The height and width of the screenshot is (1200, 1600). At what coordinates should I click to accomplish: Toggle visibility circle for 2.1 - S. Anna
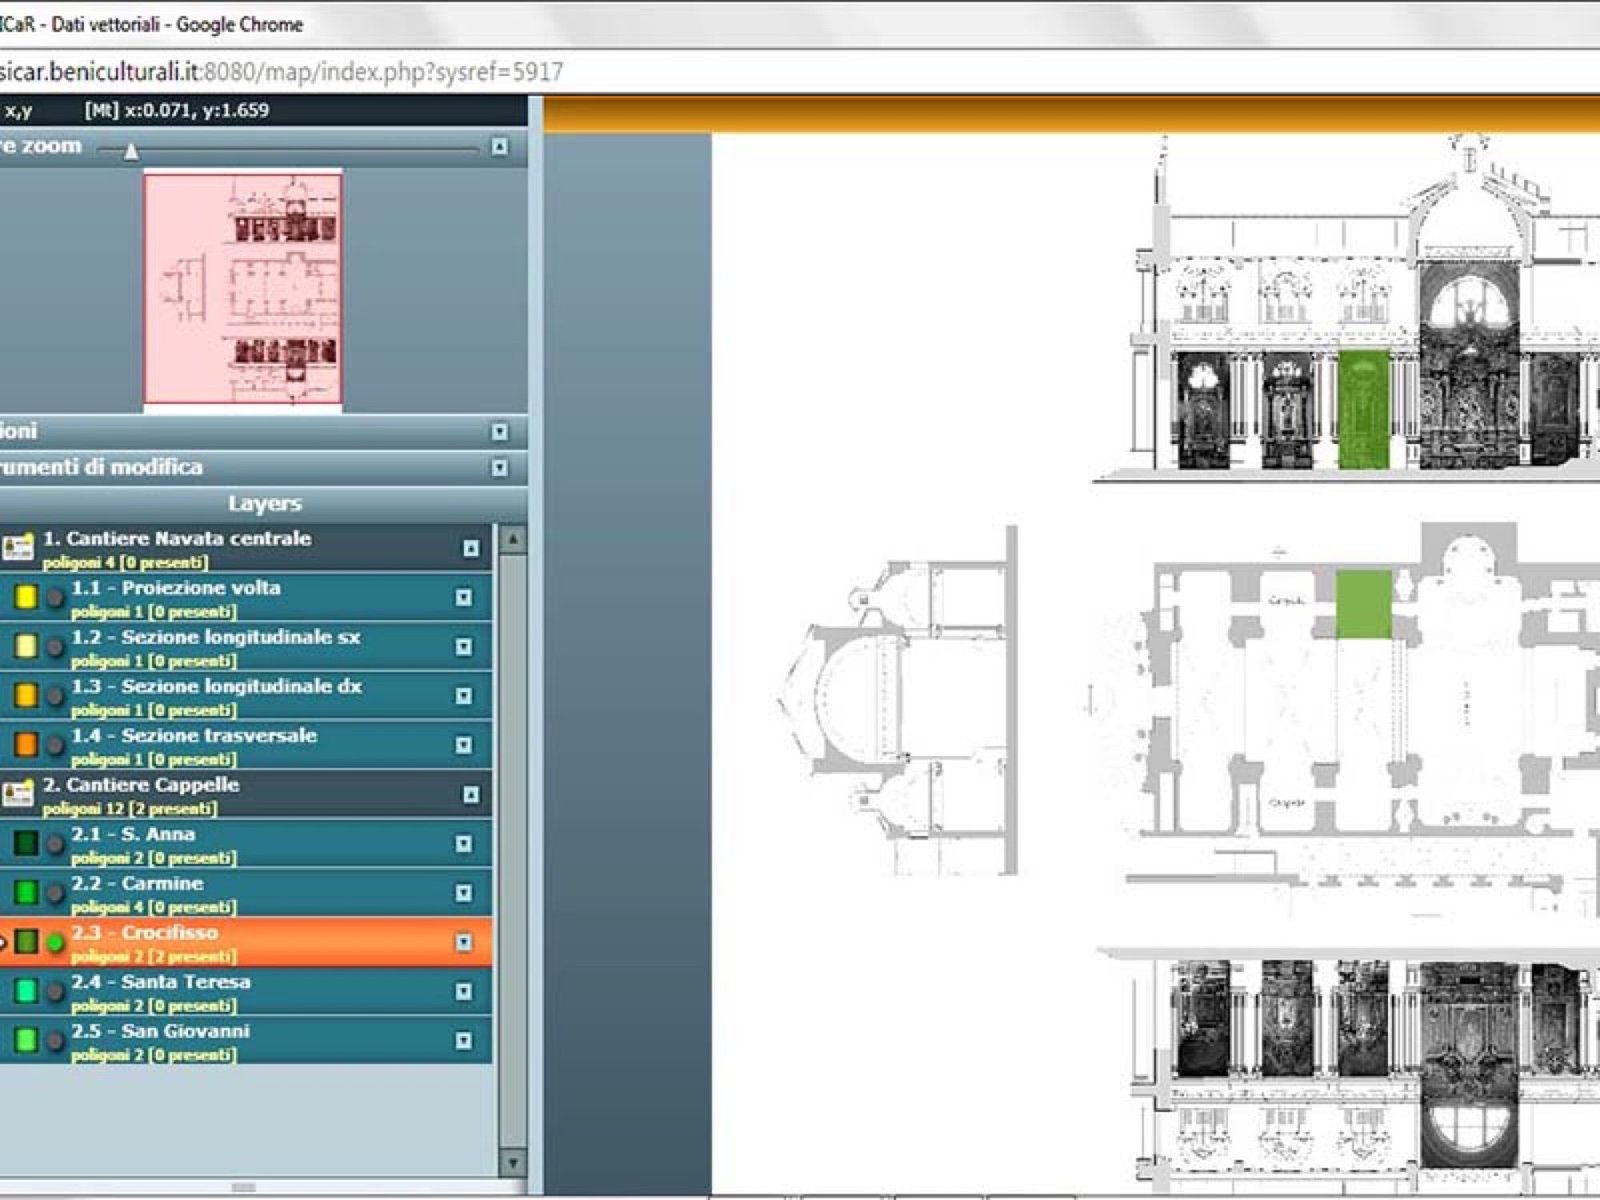[x=55, y=844]
